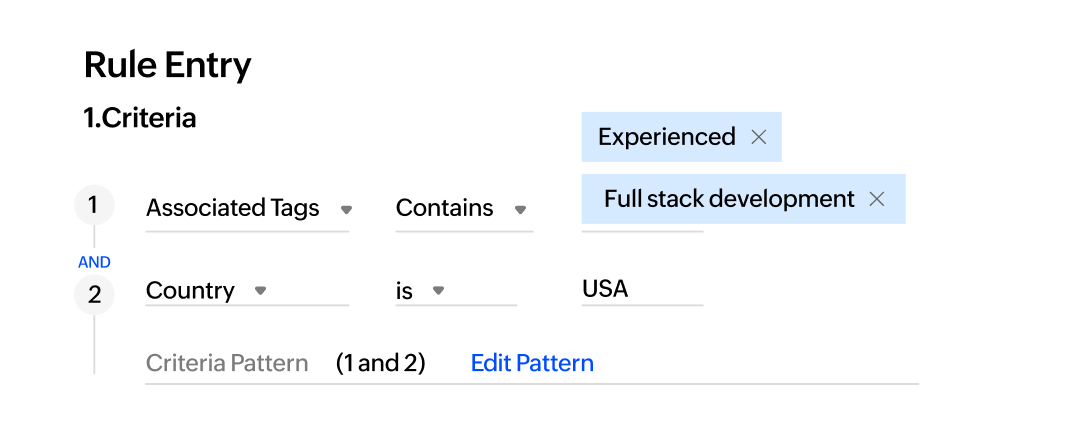Click the 'is' operator text

[404, 291]
